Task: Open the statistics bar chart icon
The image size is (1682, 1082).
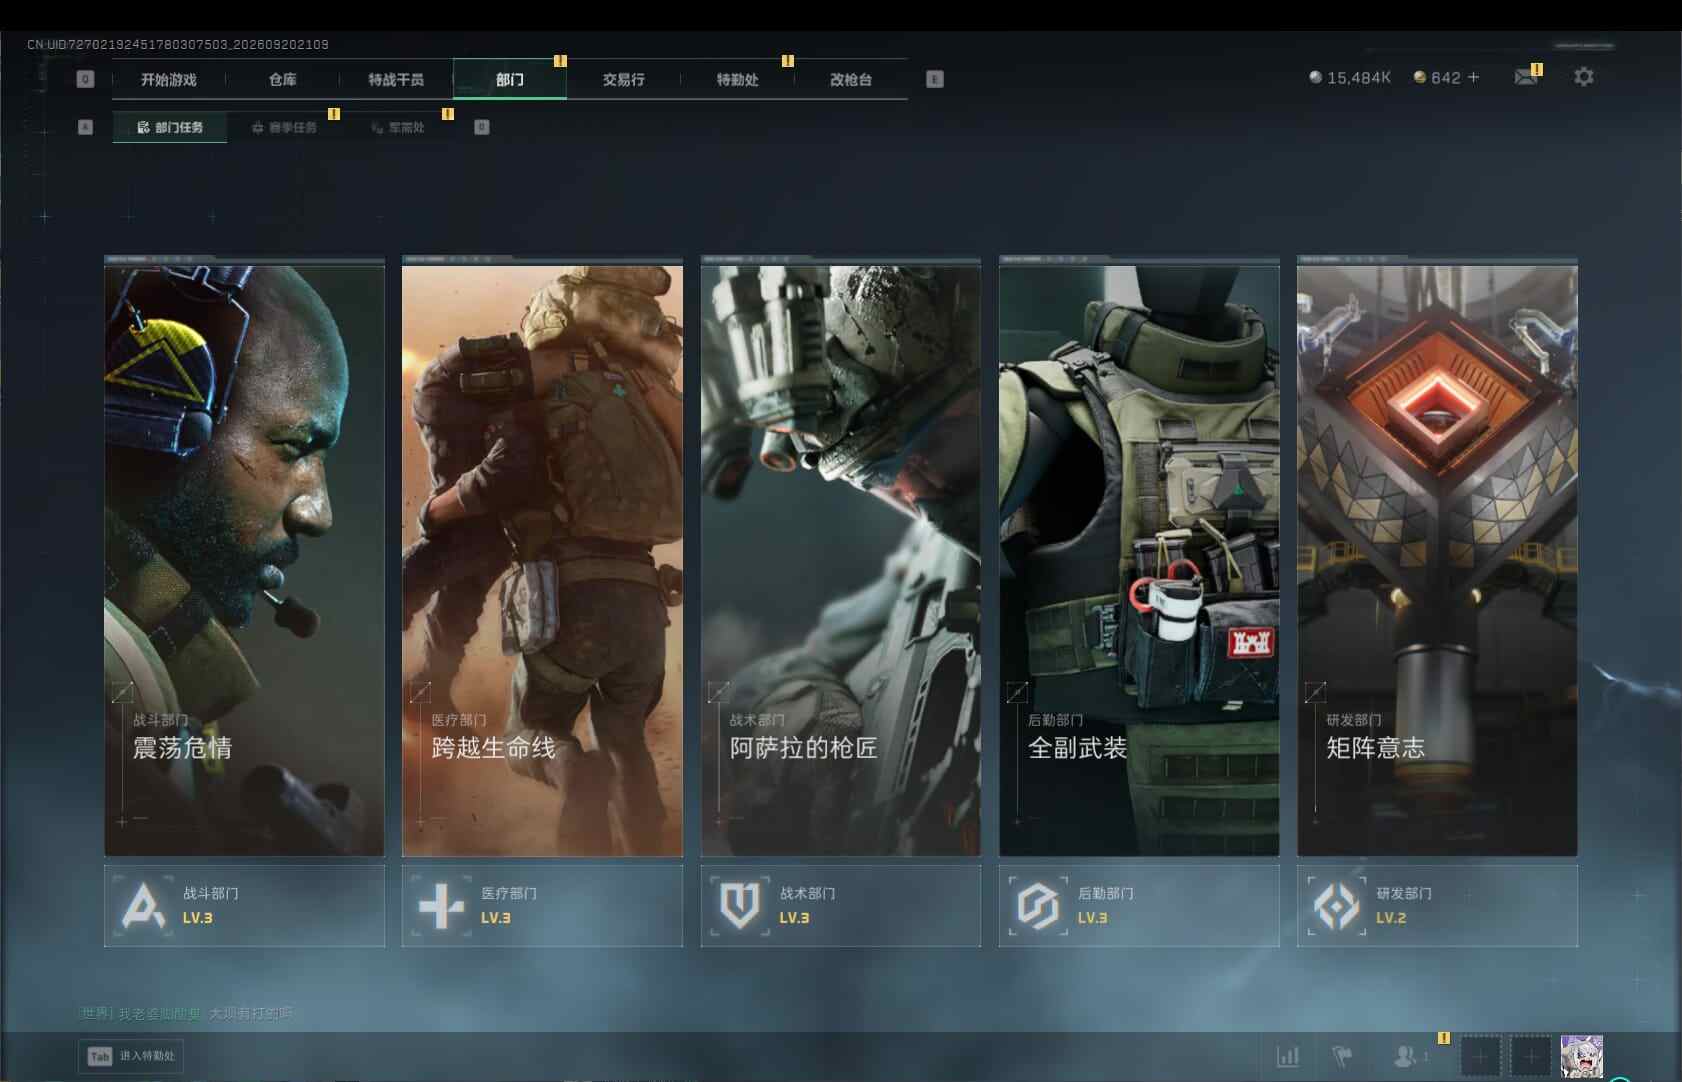Action: tap(1288, 1056)
